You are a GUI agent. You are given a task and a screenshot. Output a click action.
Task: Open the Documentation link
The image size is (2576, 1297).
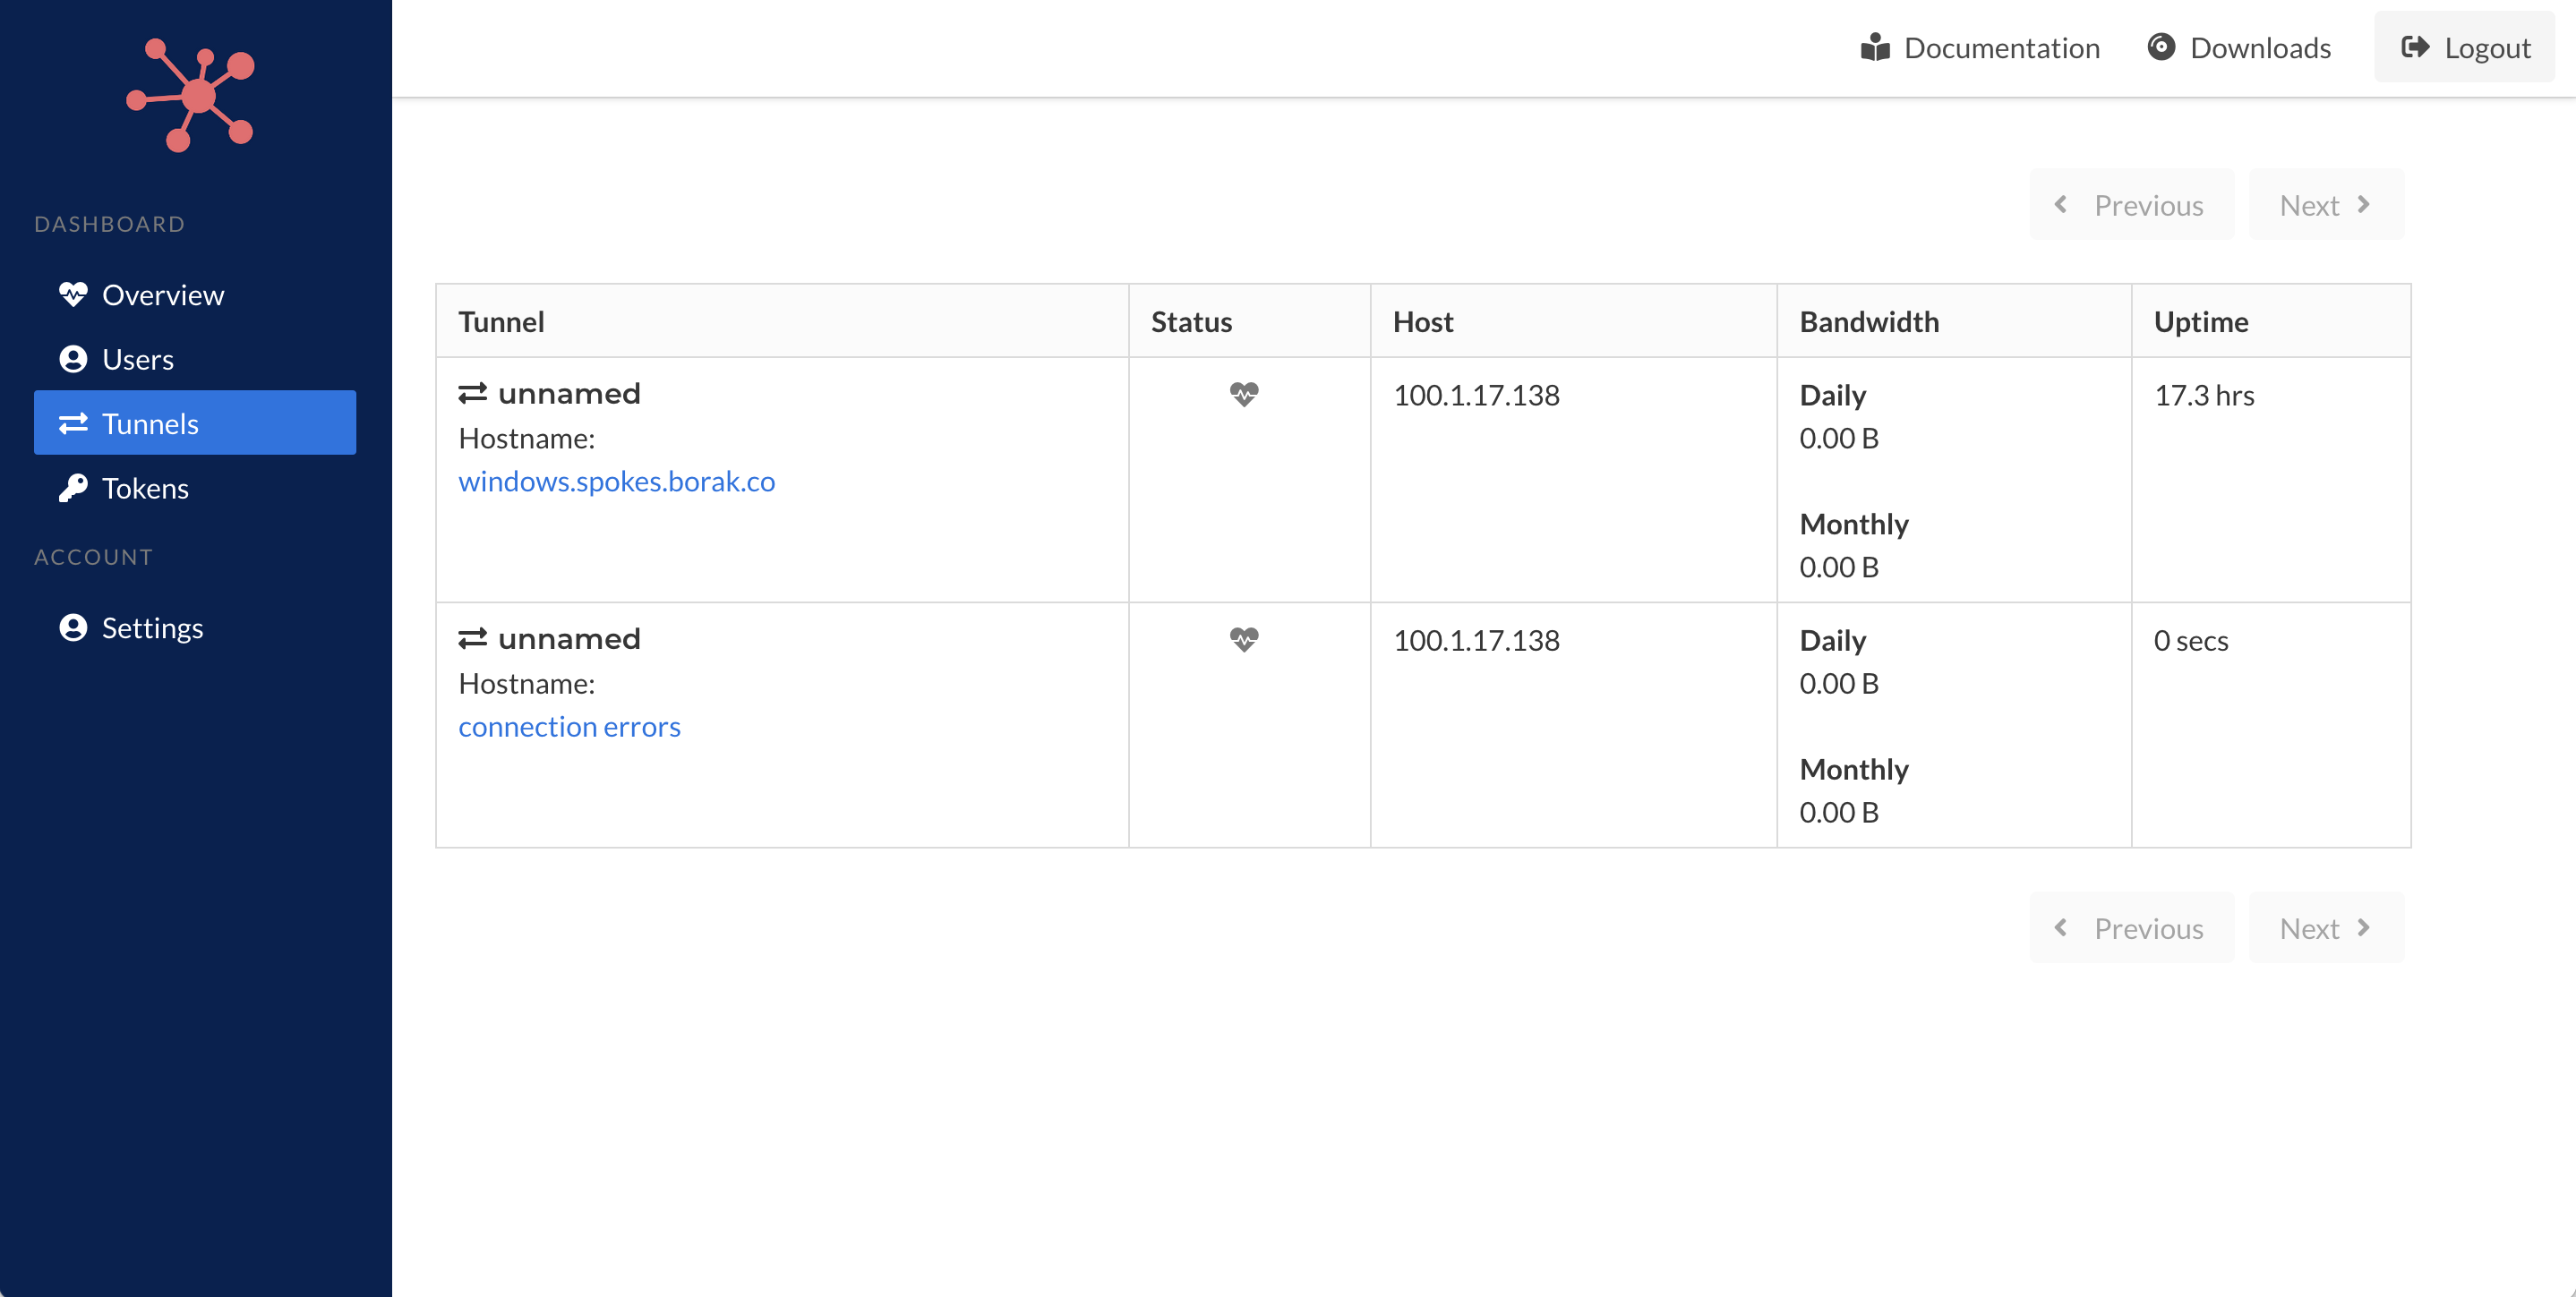(x=1980, y=48)
